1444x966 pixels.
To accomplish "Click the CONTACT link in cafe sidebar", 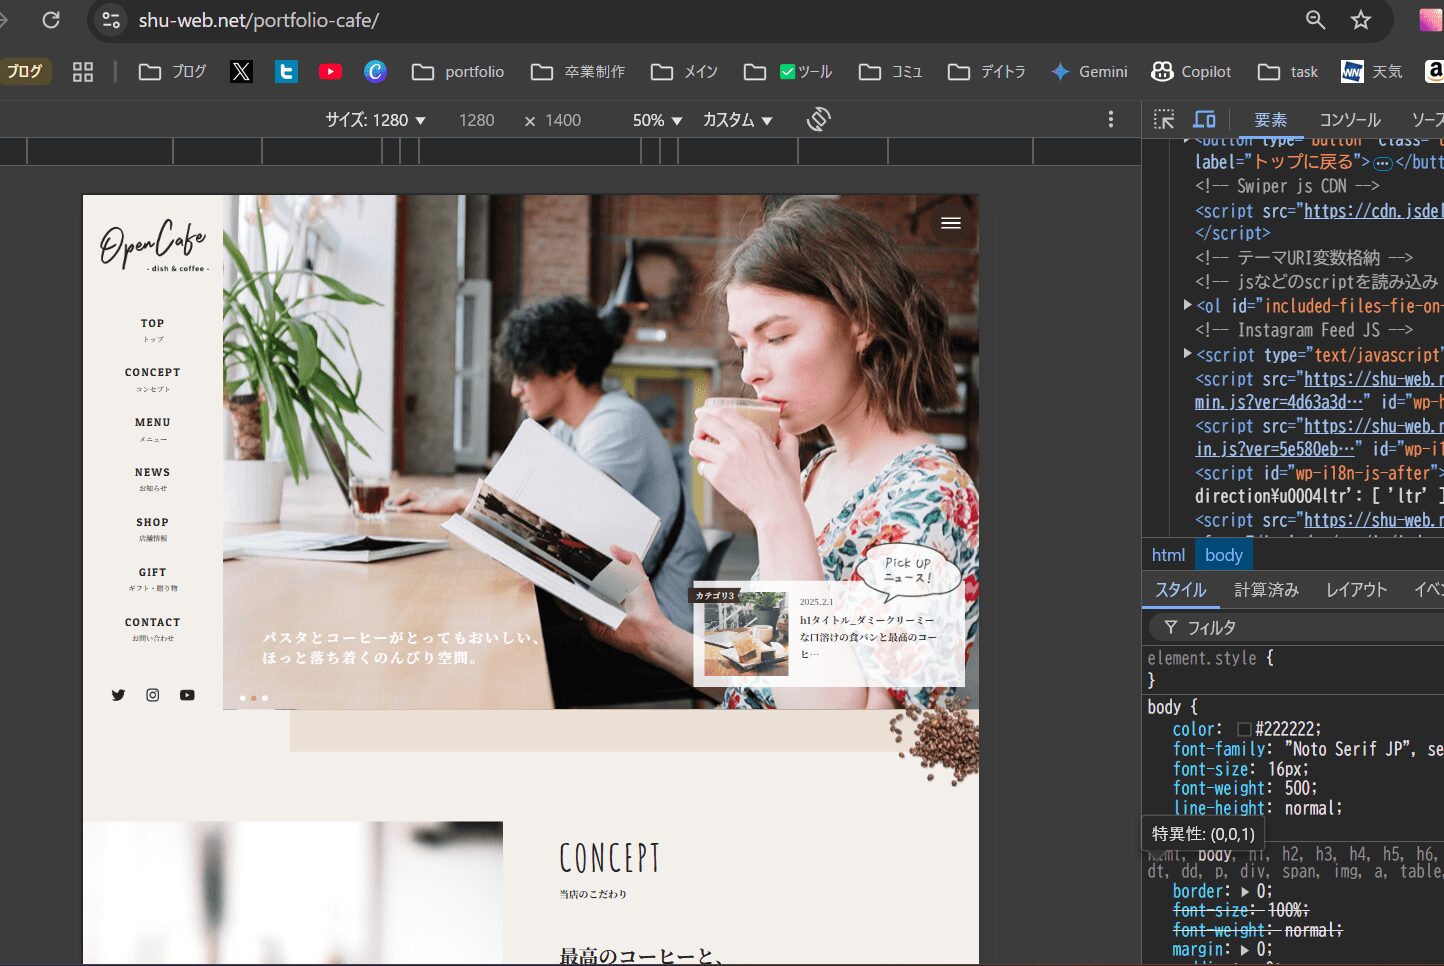I will 153,629.
